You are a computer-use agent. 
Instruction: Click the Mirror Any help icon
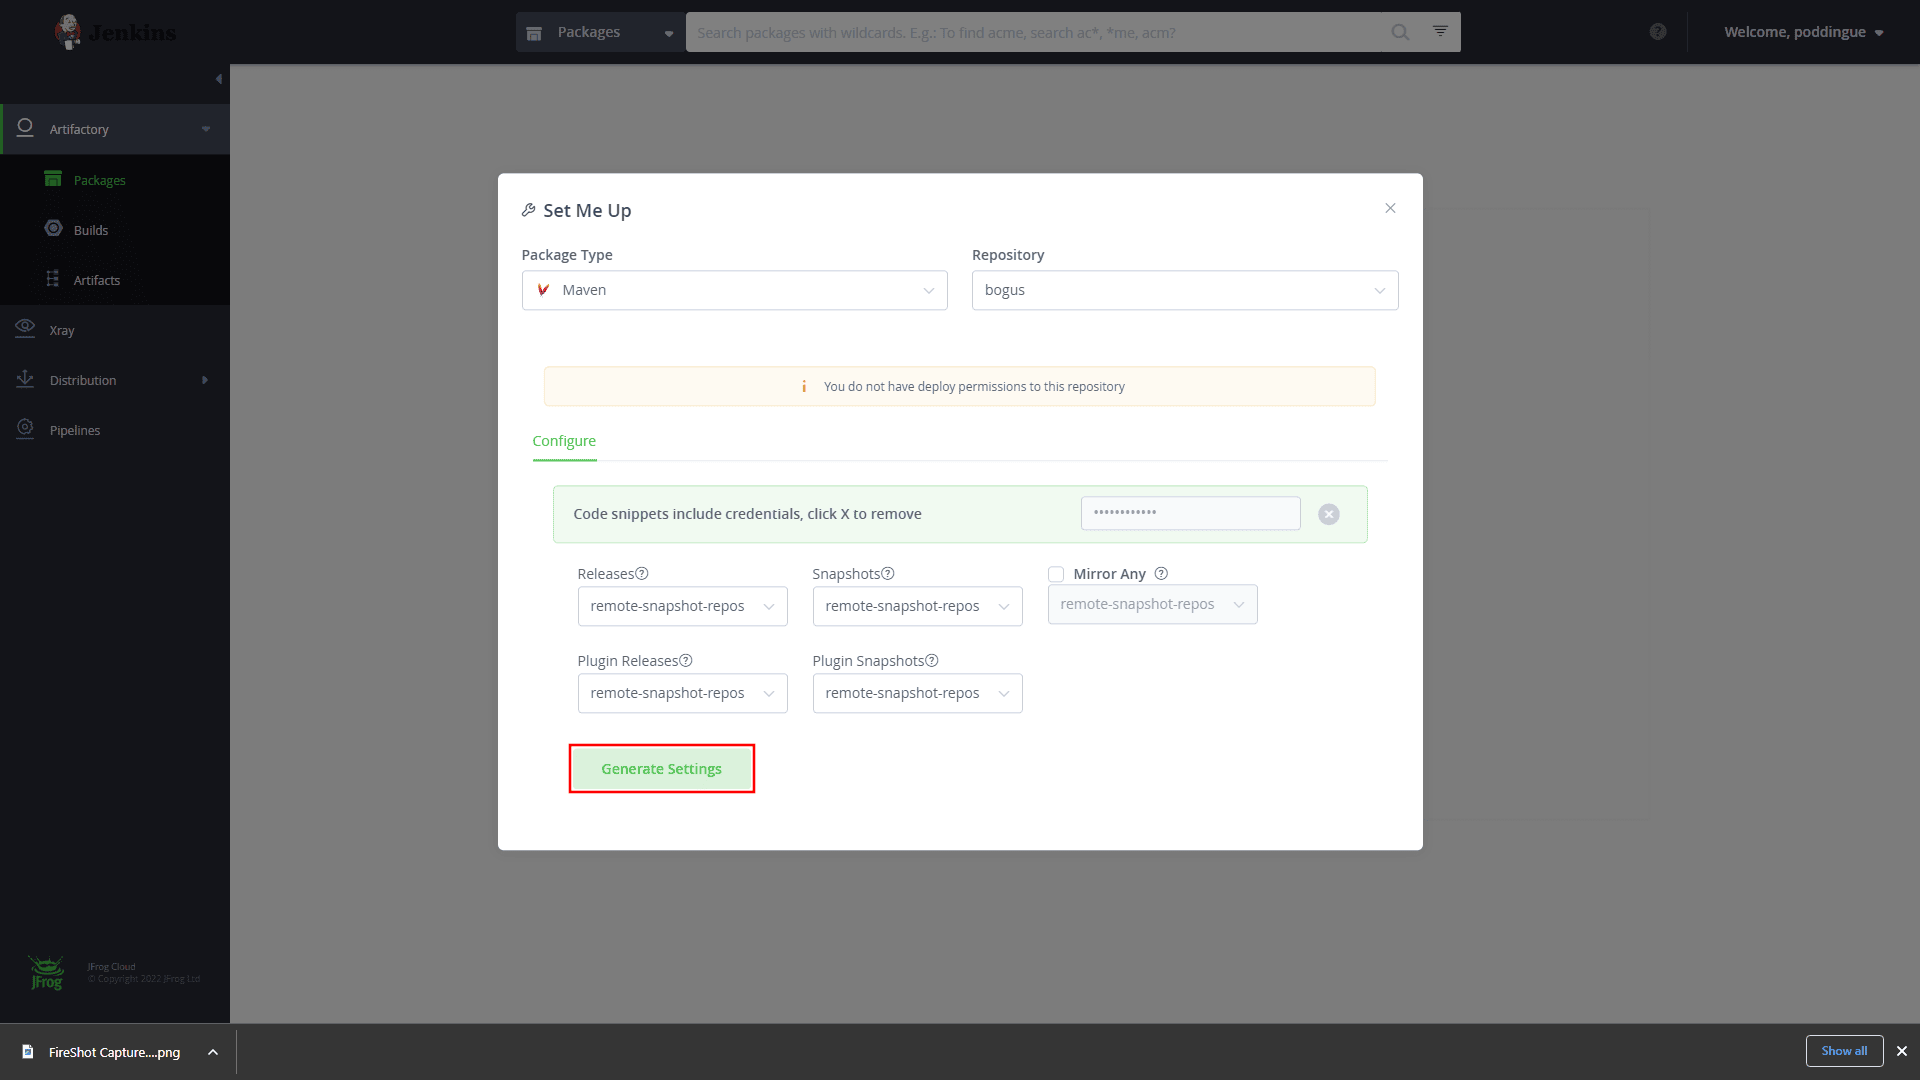[1161, 574]
